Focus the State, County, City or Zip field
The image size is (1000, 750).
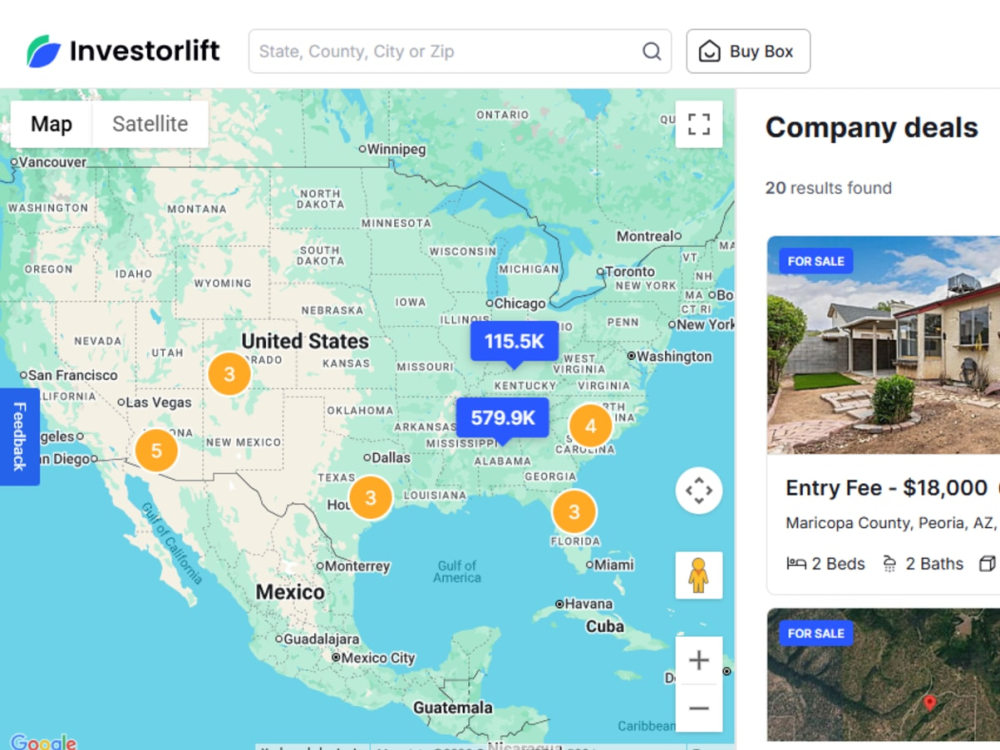(x=460, y=51)
